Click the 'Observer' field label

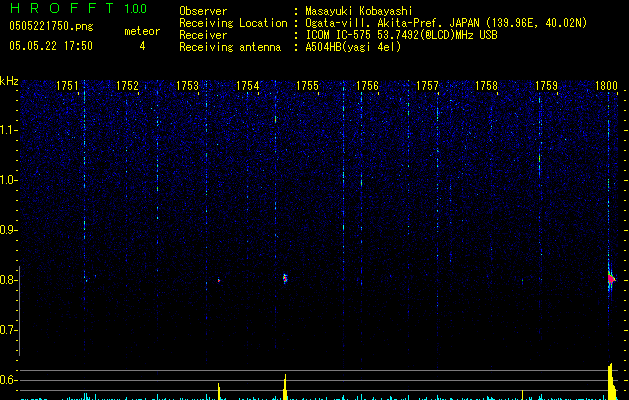(203, 11)
